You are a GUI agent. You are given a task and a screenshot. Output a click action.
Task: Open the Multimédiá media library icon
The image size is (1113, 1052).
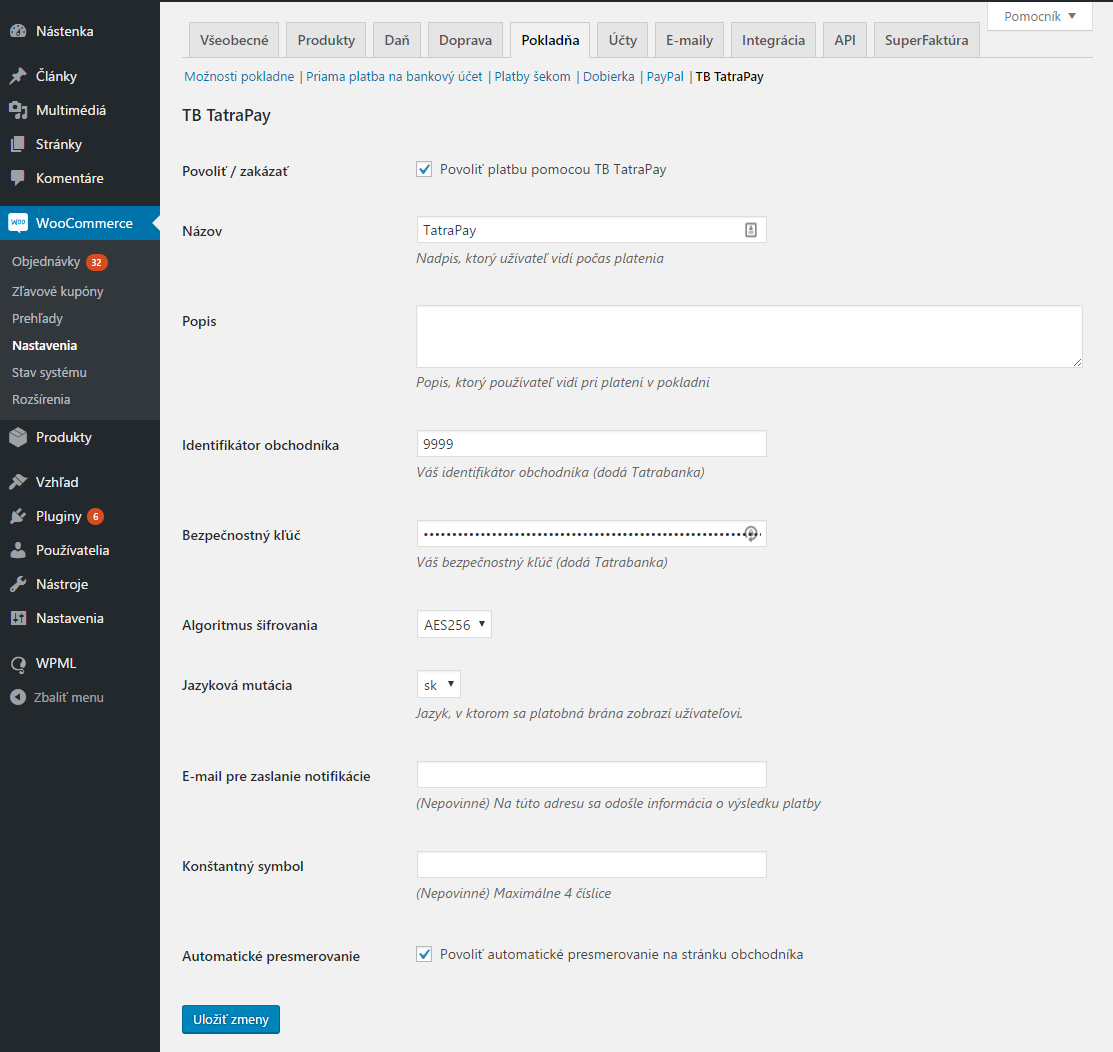(x=19, y=109)
